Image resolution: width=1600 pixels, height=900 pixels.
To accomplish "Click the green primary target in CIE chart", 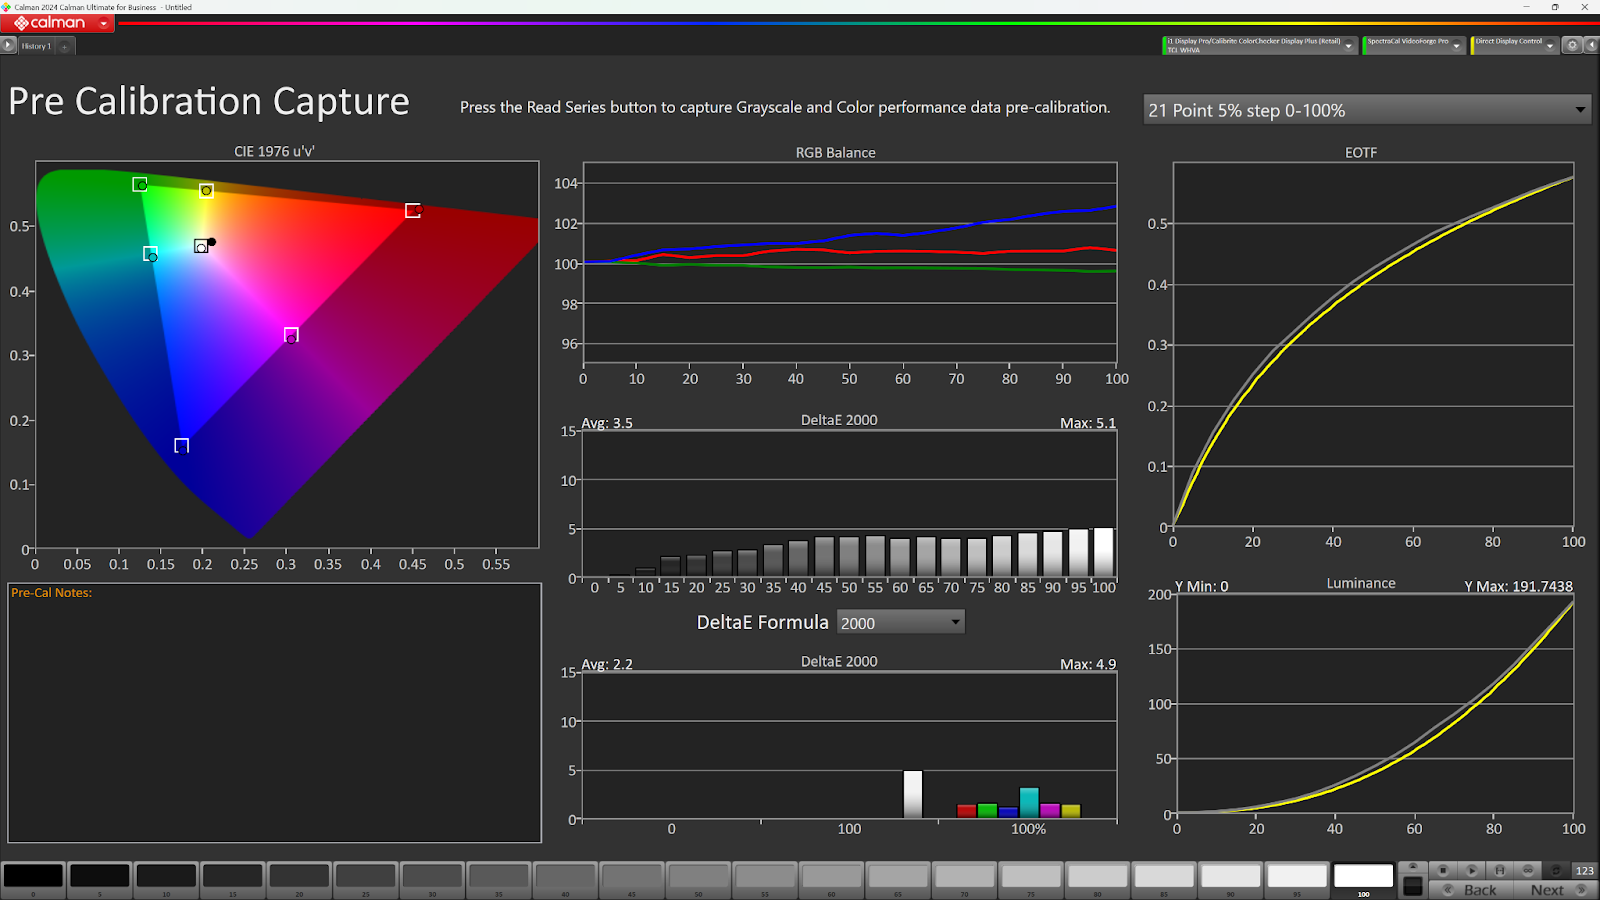I will [140, 184].
